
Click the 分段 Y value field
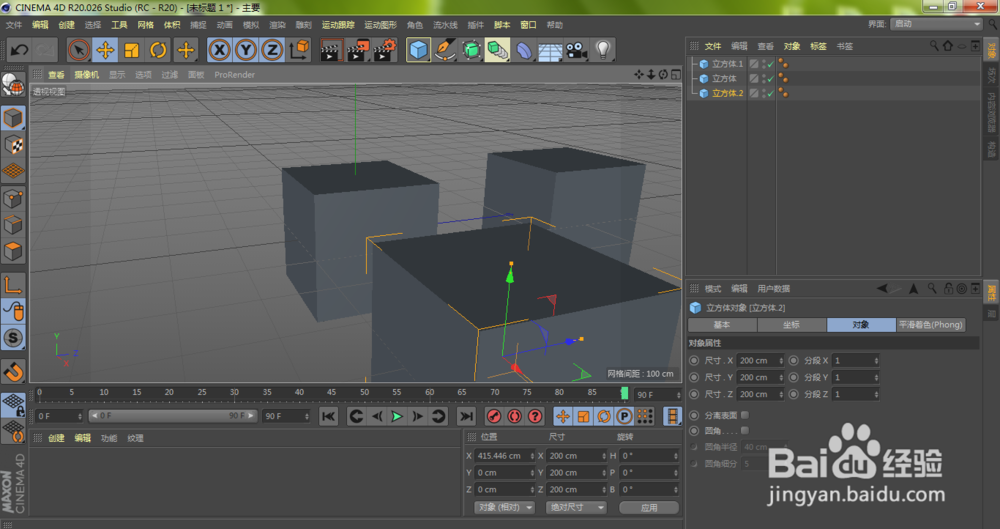[856, 377]
